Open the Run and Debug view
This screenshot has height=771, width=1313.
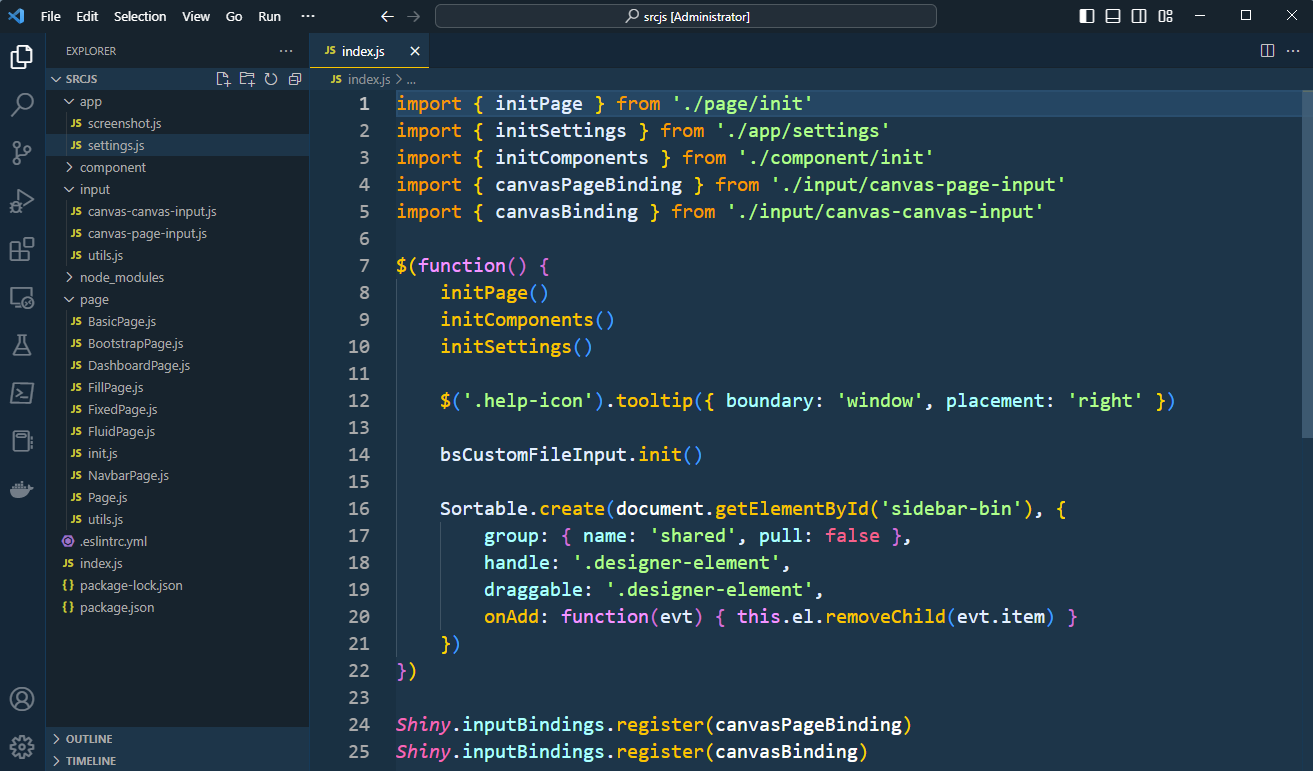click(22, 201)
